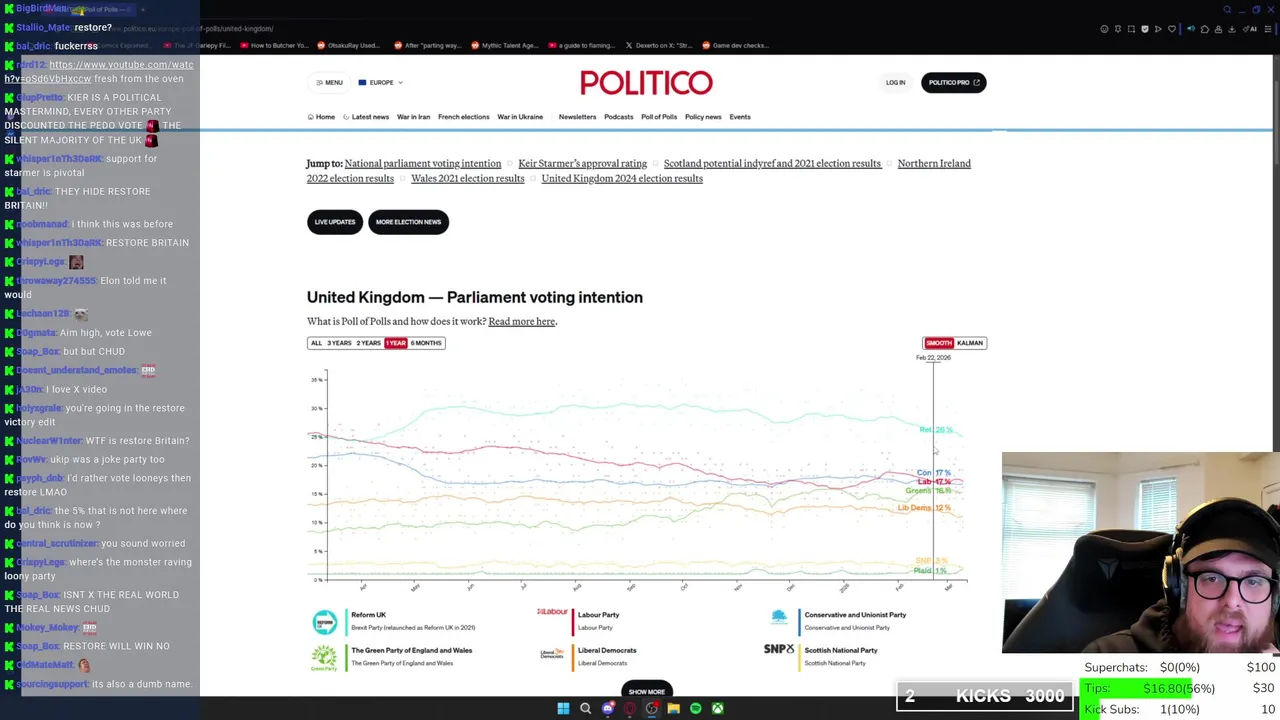Open Poll of Polls nav item
1280x720 pixels.
point(659,117)
